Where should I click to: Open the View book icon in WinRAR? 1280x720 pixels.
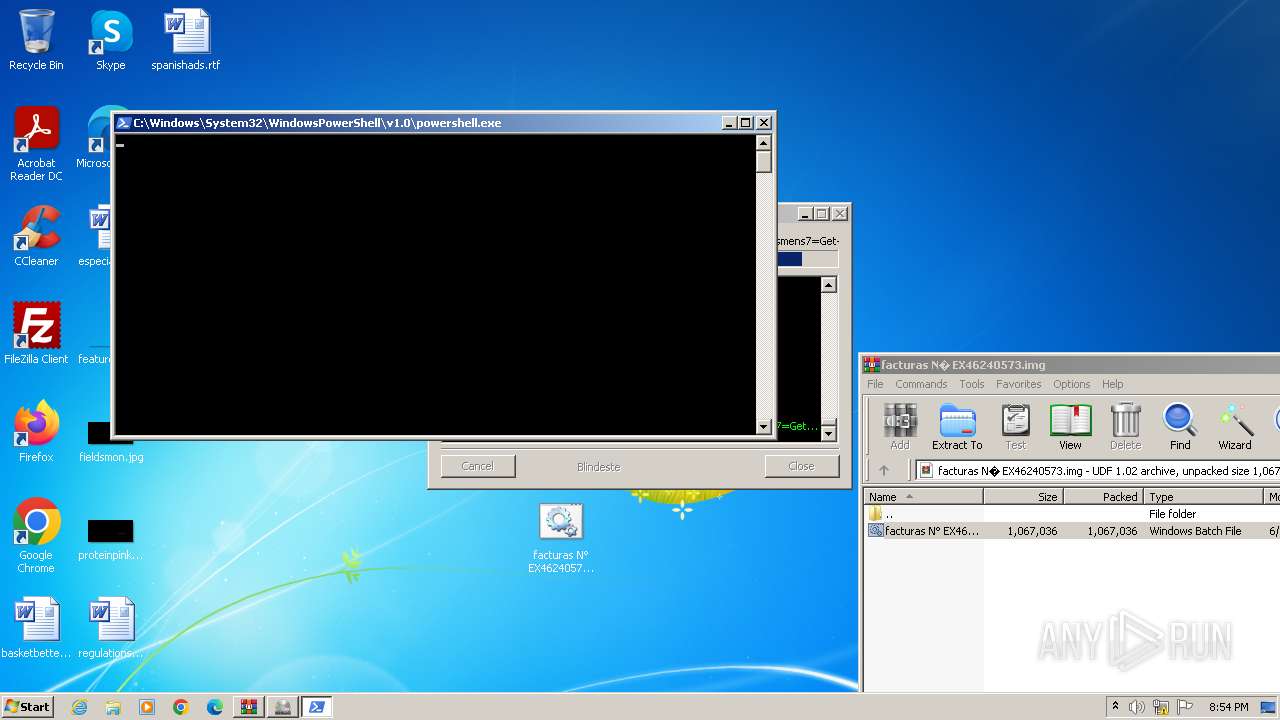coord(1070,427)
